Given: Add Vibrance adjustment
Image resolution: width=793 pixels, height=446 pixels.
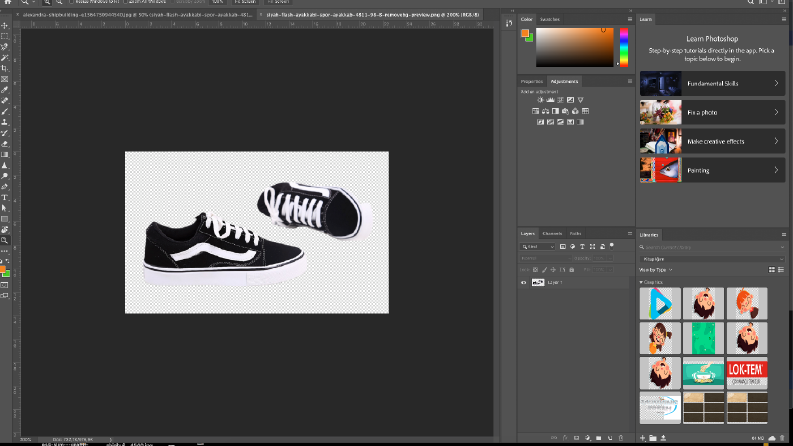Looking at the screenshot, I should [x=581, y=100].
